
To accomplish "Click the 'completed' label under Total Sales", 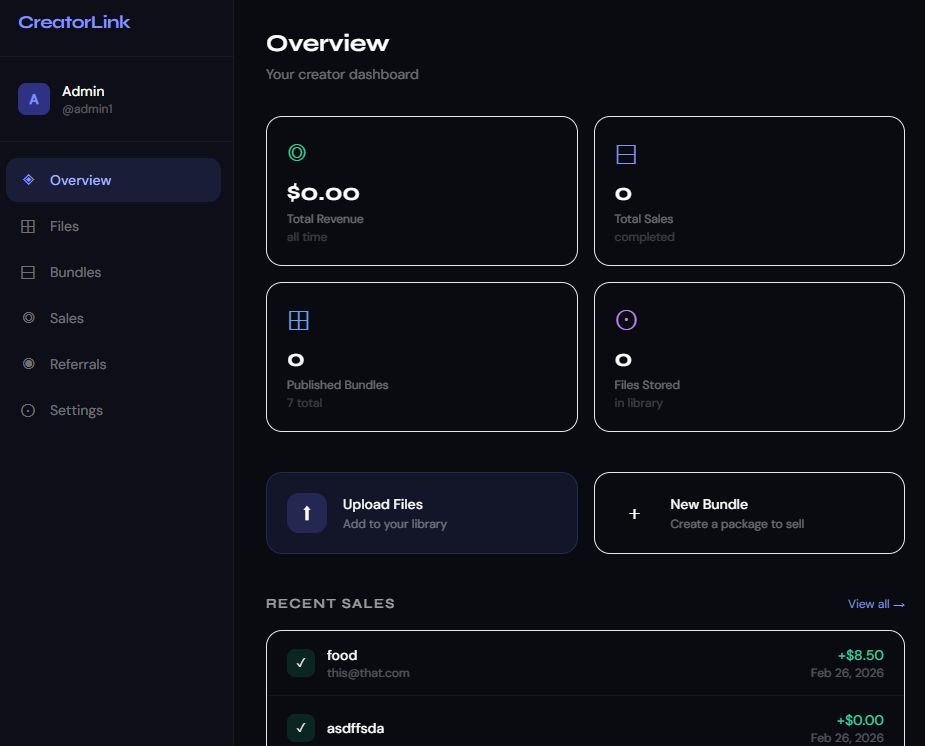I will [644, 237].
